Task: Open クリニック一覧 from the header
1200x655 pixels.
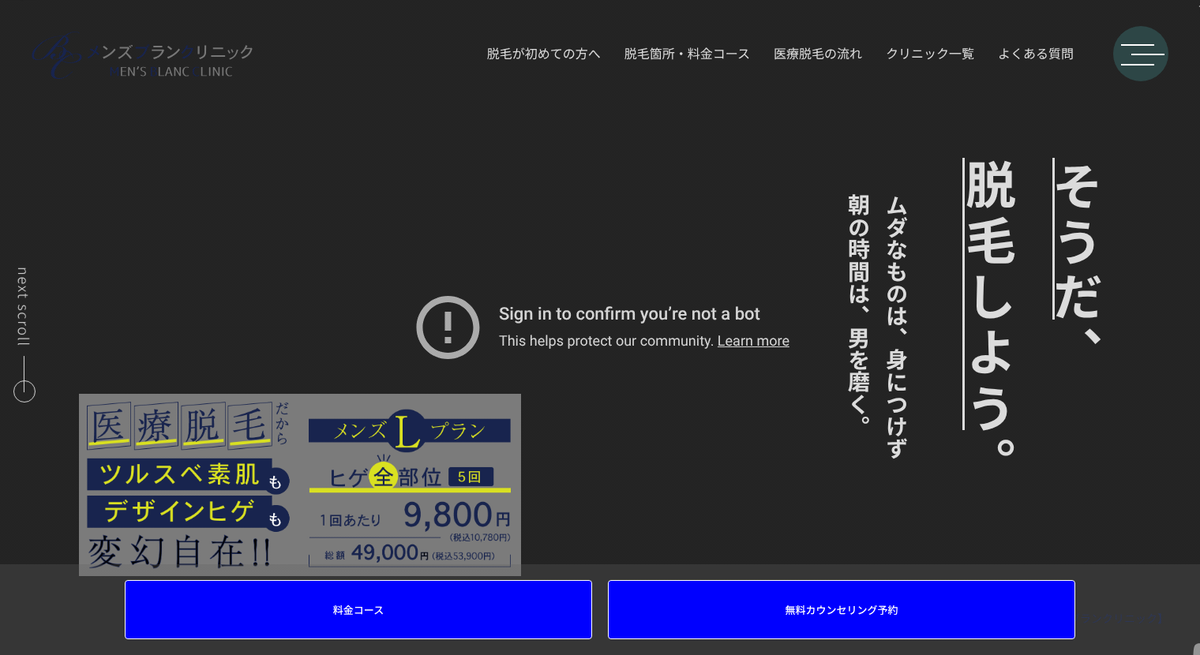Action: click(929, 54)
